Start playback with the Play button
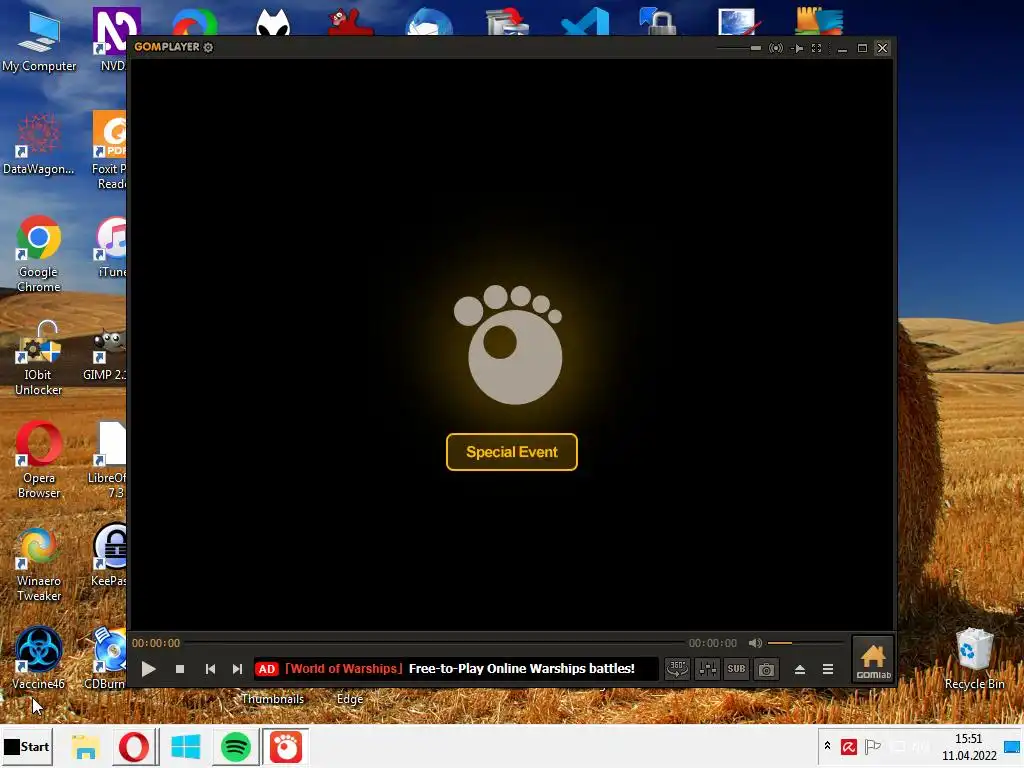 click(x=148, y=669)
